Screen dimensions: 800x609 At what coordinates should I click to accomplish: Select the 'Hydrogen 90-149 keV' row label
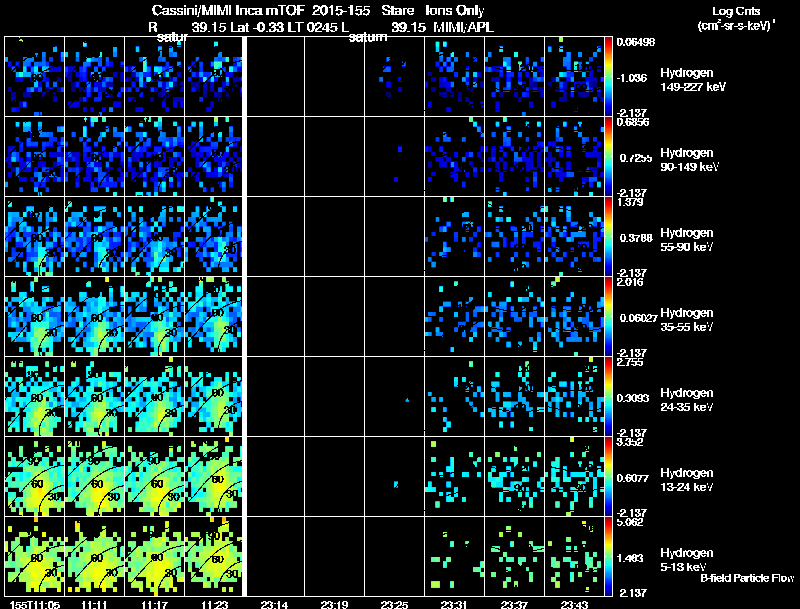click(689, 160)
